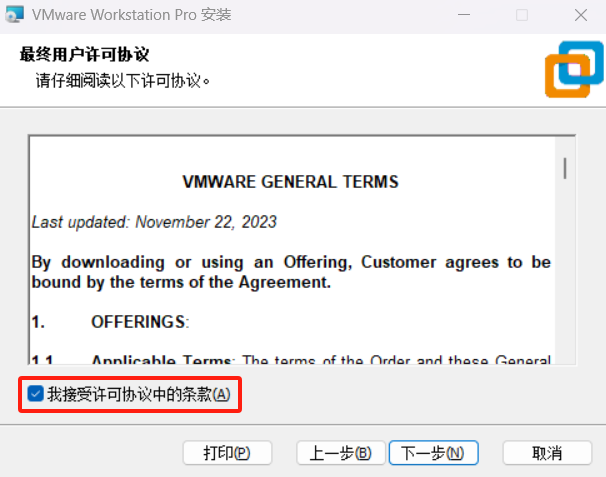
Task: Toggle the accept license terms checkbox
Action: click(36, 394)
